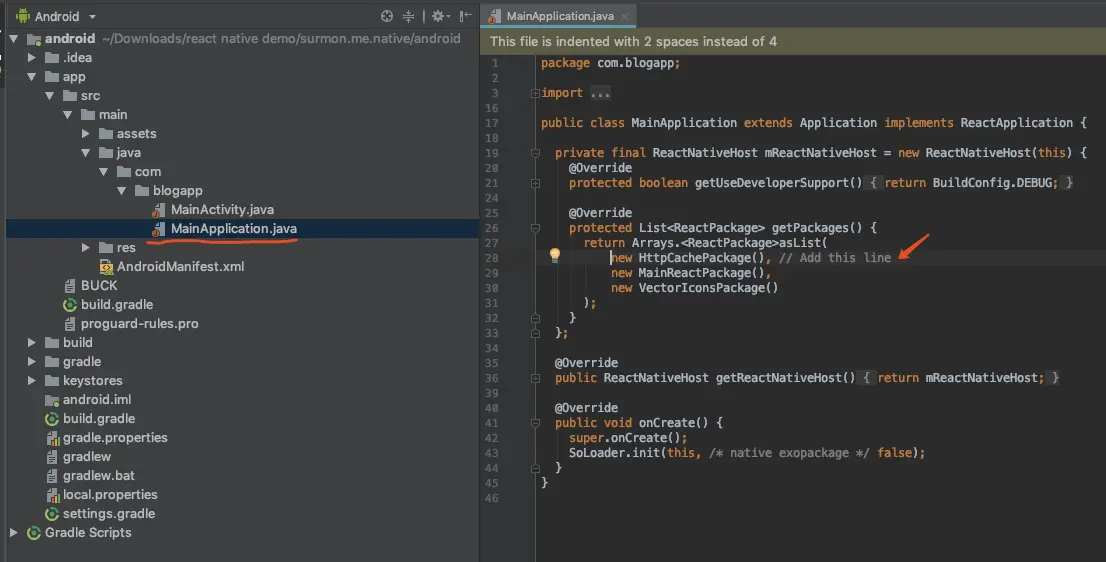Collapse the java folder
This screenshot has width=1106, height=562.
[86, 153]
